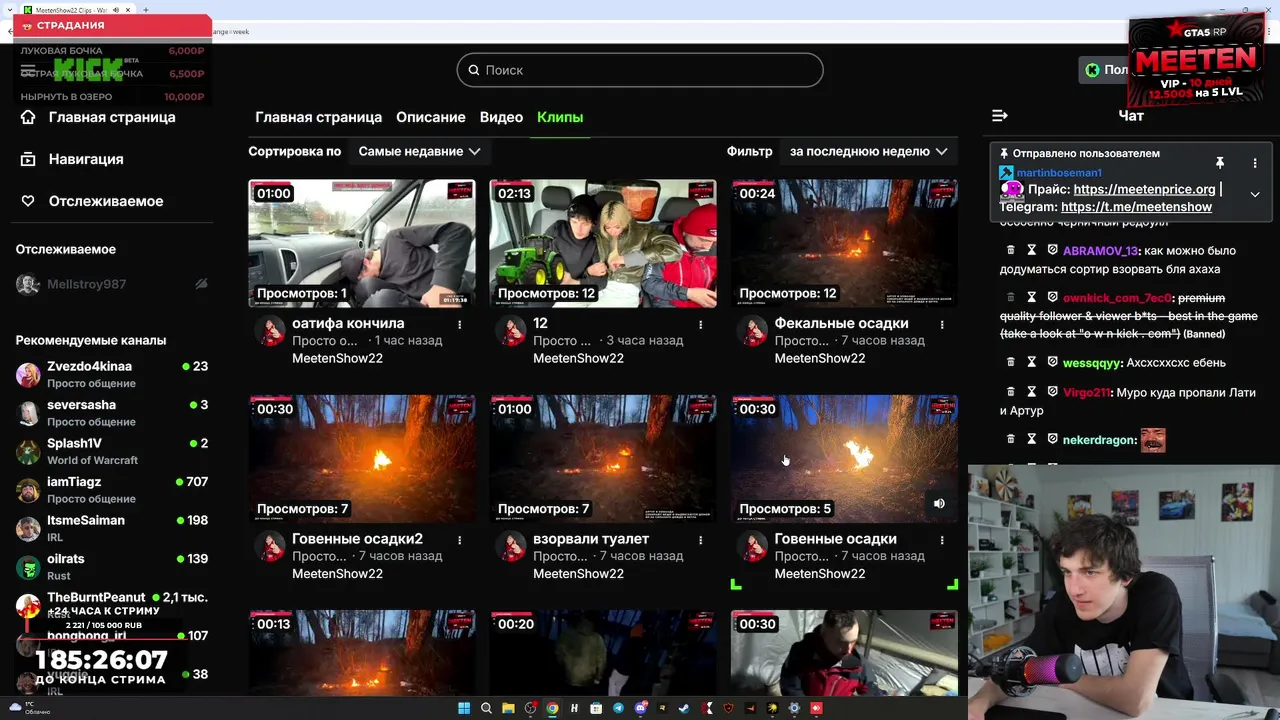Open File Explorer from the taskbar
The width and height of the screenshot is (1280, 720).
(x=508, y=708)
